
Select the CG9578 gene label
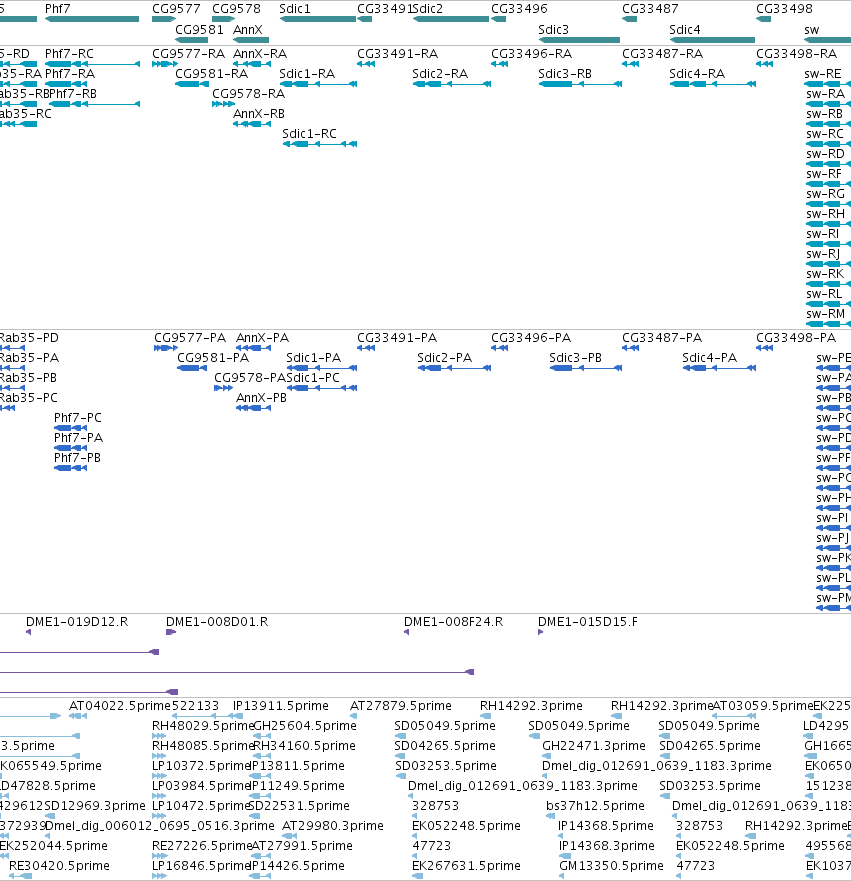(236, 9)
